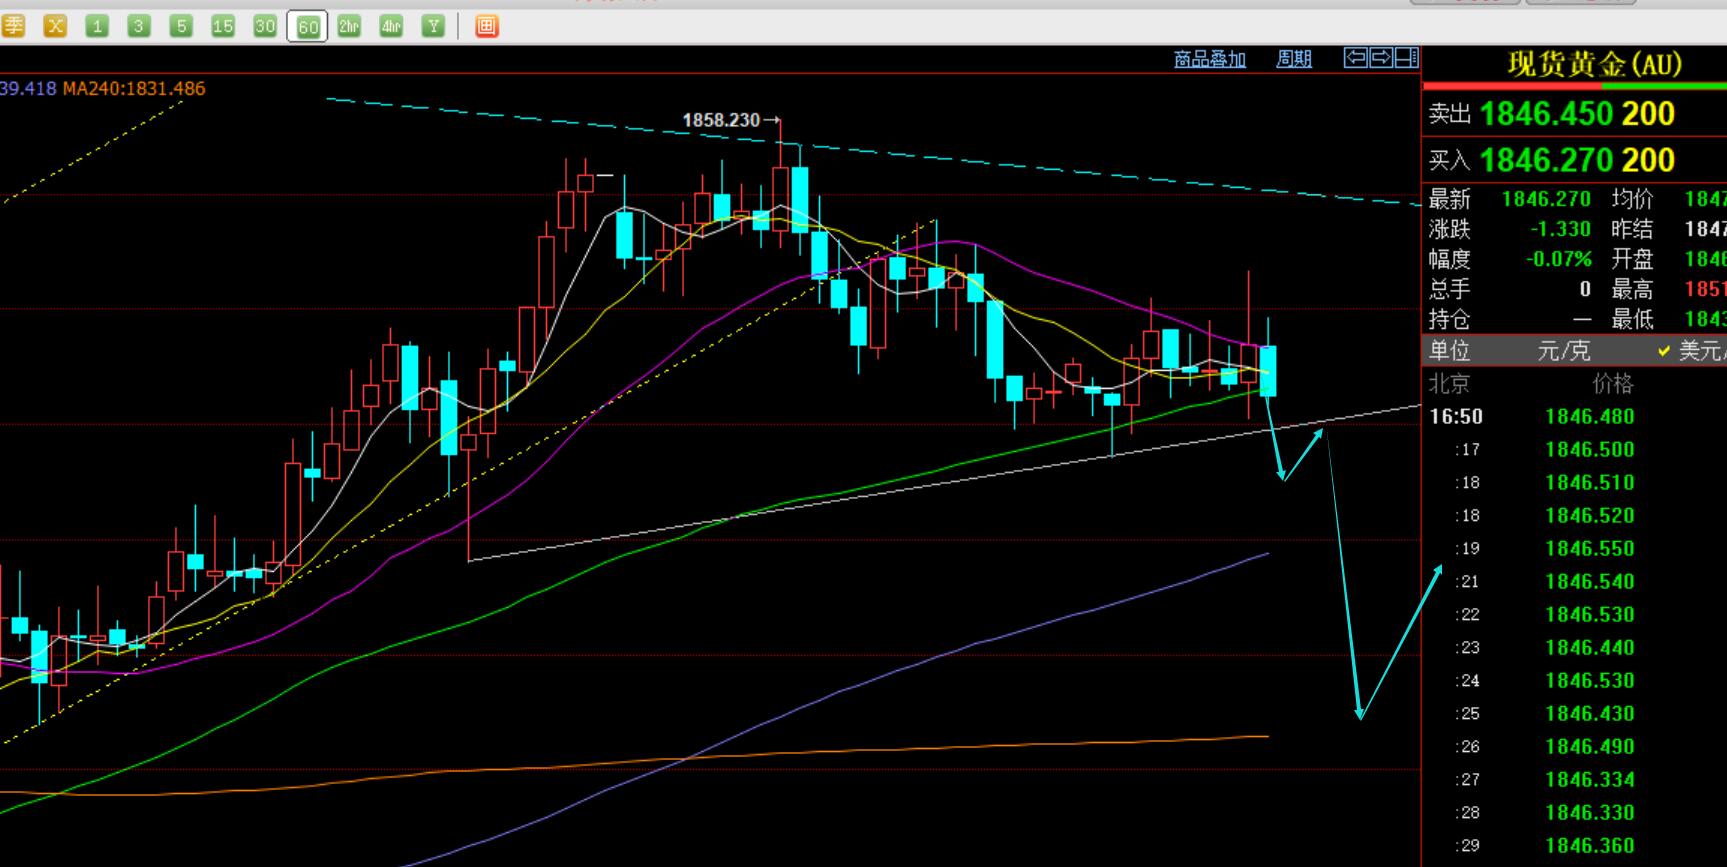This screenshot has height=867, width=1727.
Task: Select the 元/克 unit option
Action: [1563, 351]
